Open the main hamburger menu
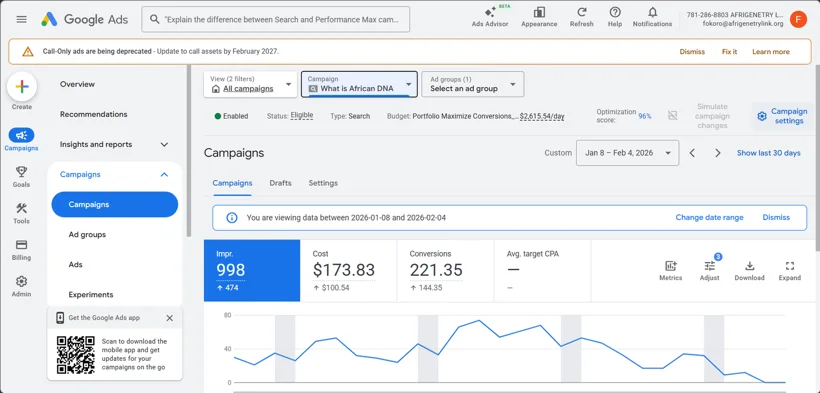 tap(21, 19)
